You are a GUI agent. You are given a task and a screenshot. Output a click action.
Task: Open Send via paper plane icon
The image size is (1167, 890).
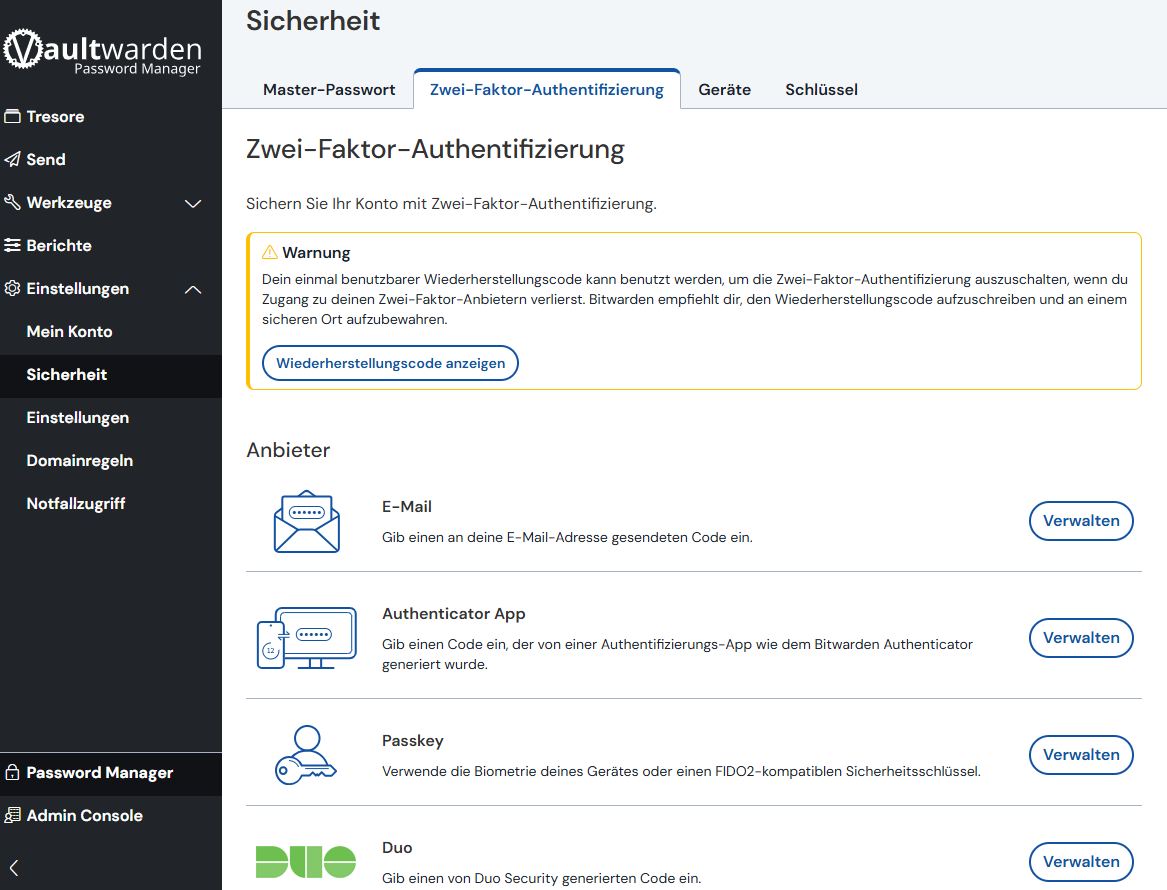coord(13,160)
